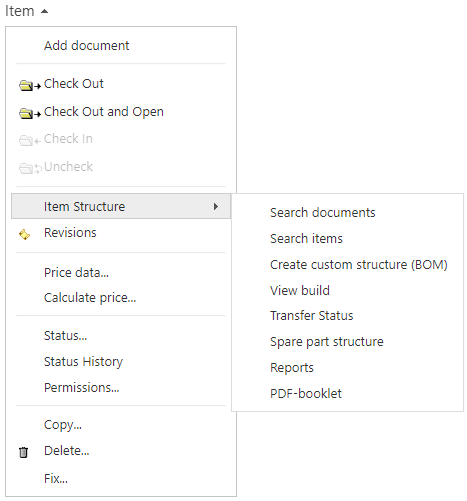The width and height of the screenshot is (467, 501).
Task: Click the Check Out folder icon
Action: [30, 85]
